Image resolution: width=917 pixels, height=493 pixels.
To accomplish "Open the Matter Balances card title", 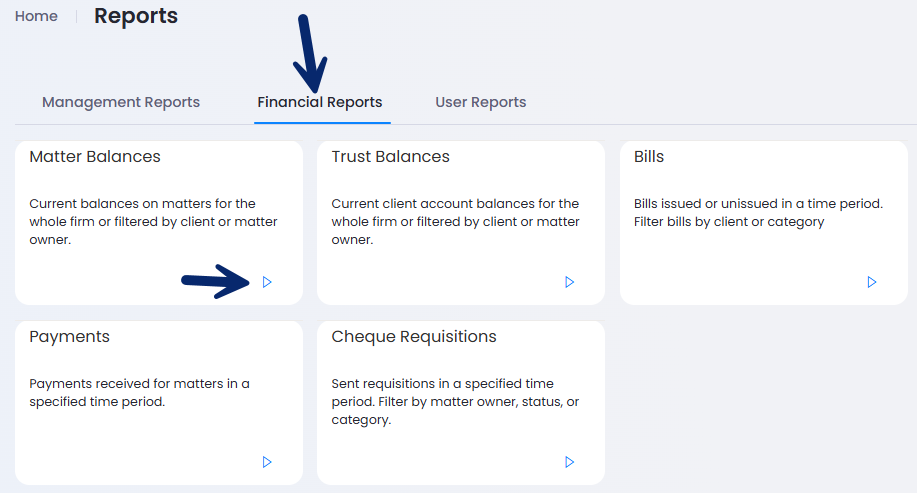I will pos(95,157).
